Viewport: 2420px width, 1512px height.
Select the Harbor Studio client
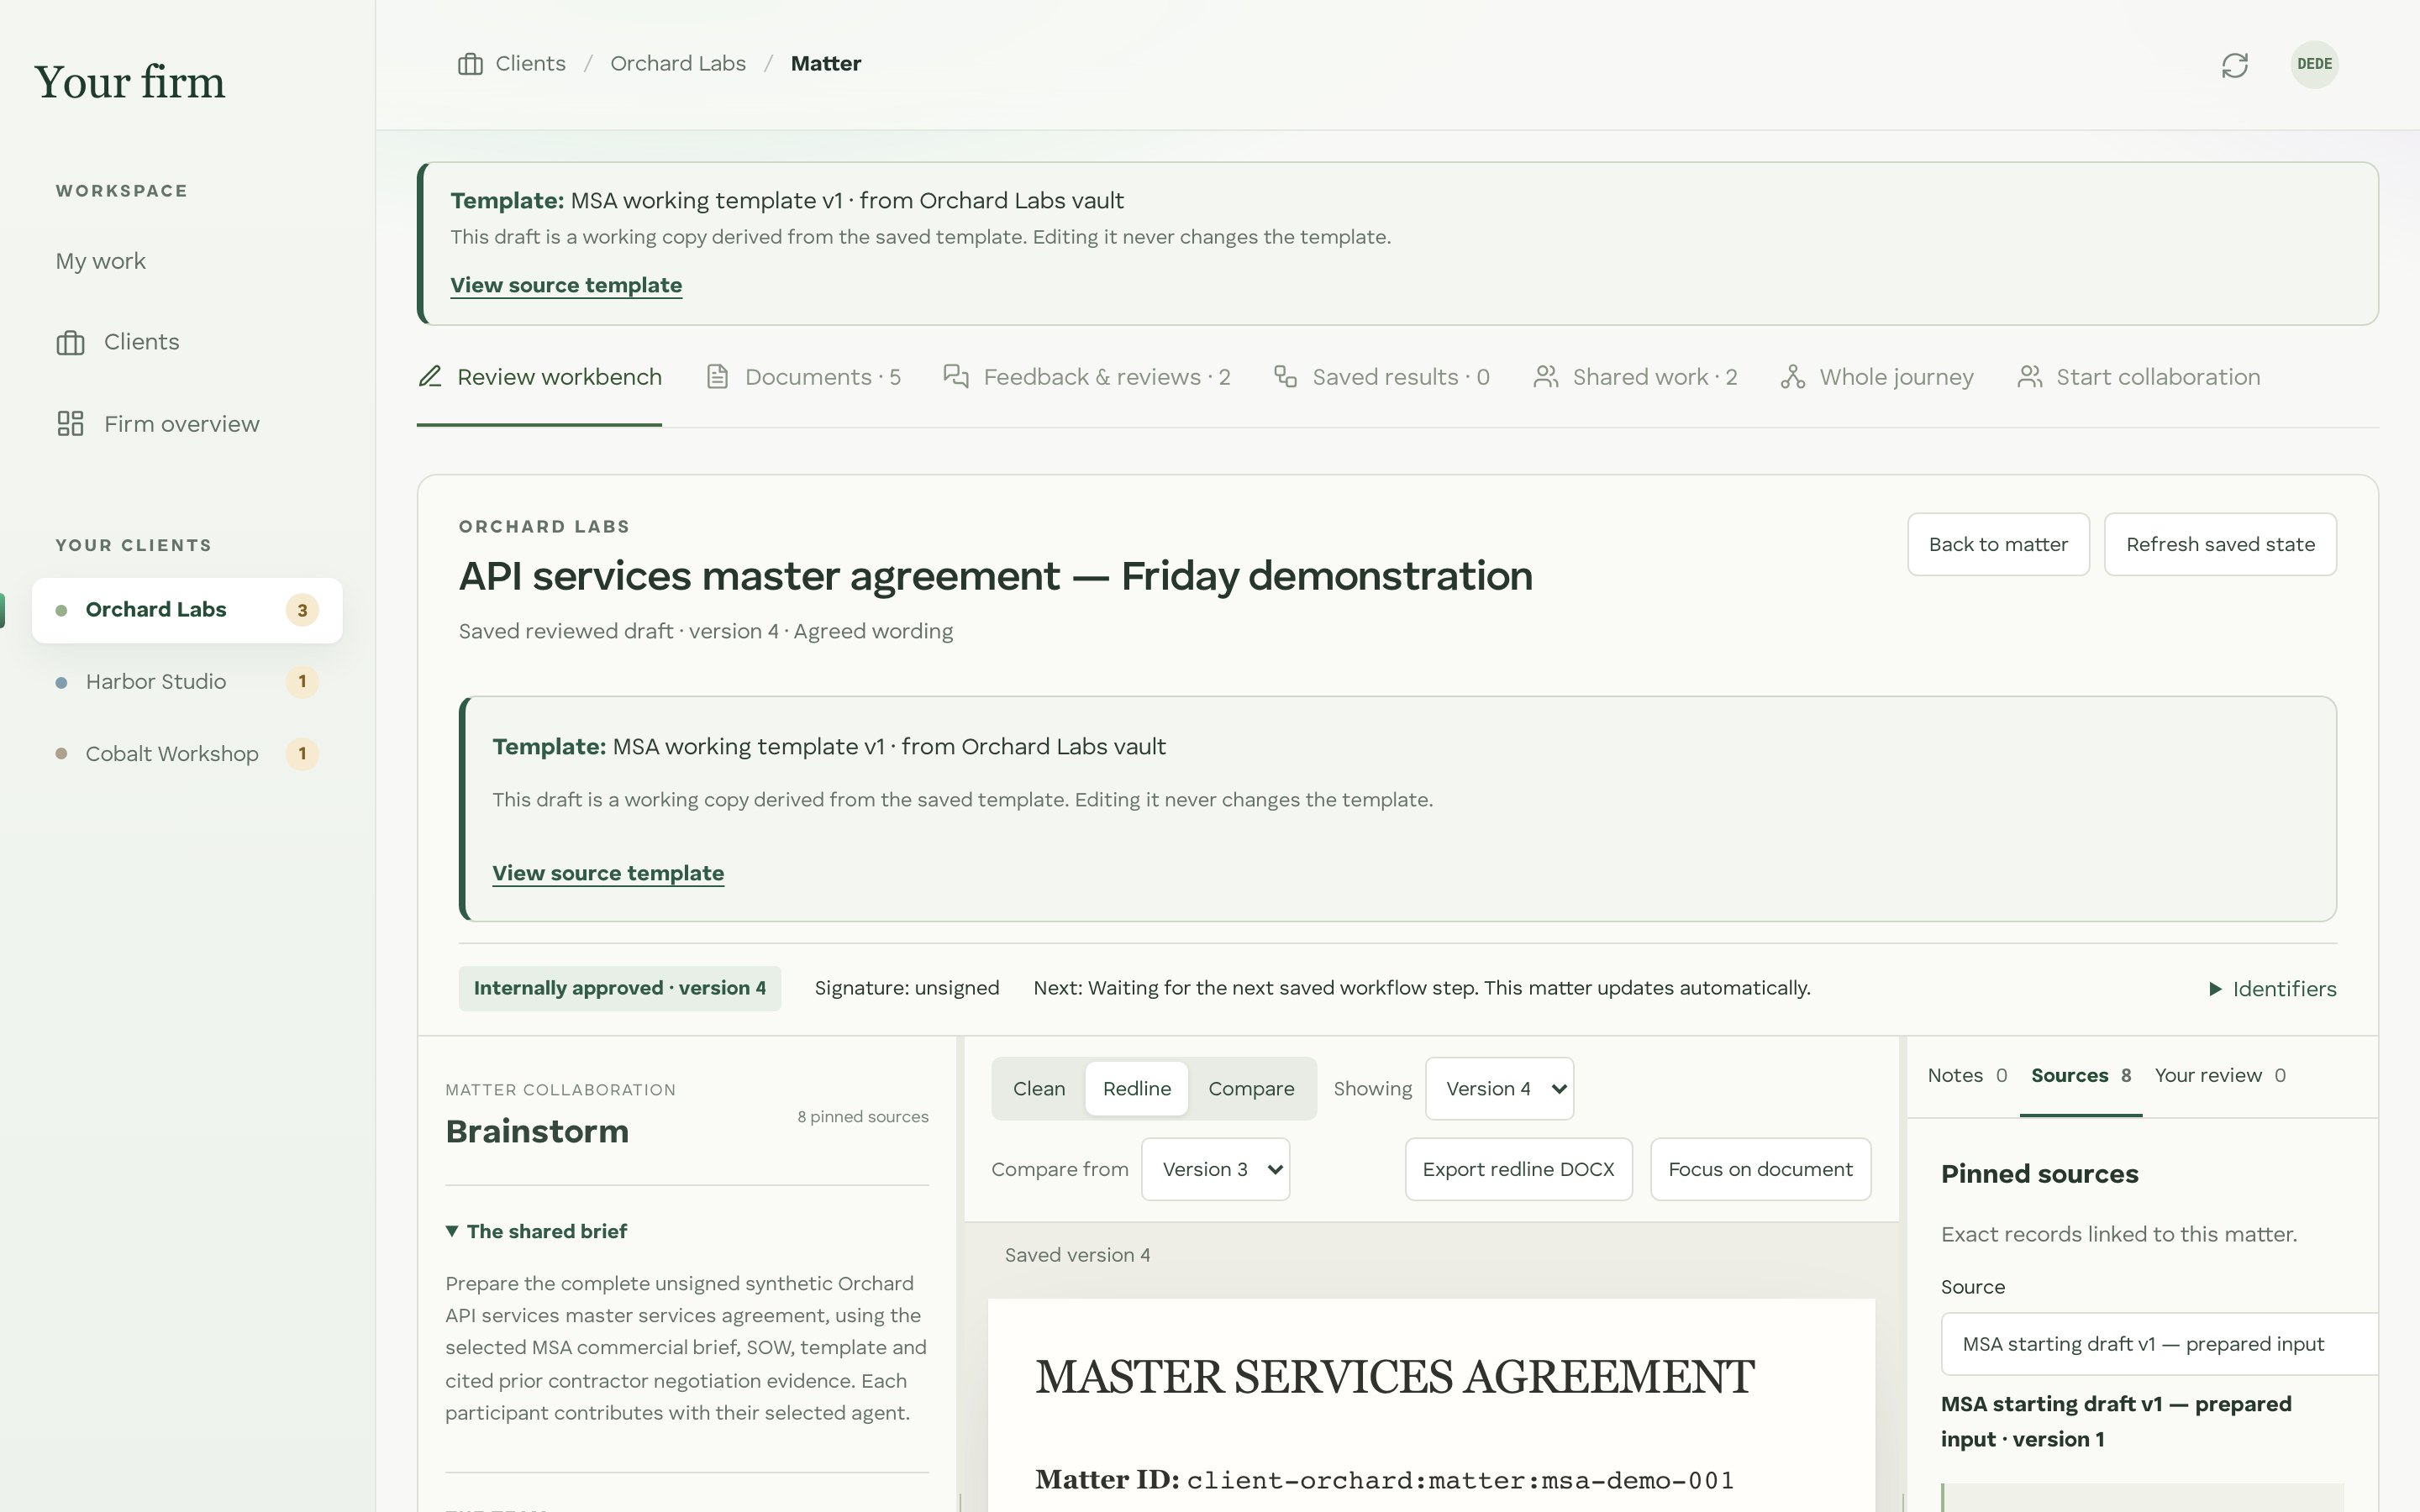[x=187, y=682]
